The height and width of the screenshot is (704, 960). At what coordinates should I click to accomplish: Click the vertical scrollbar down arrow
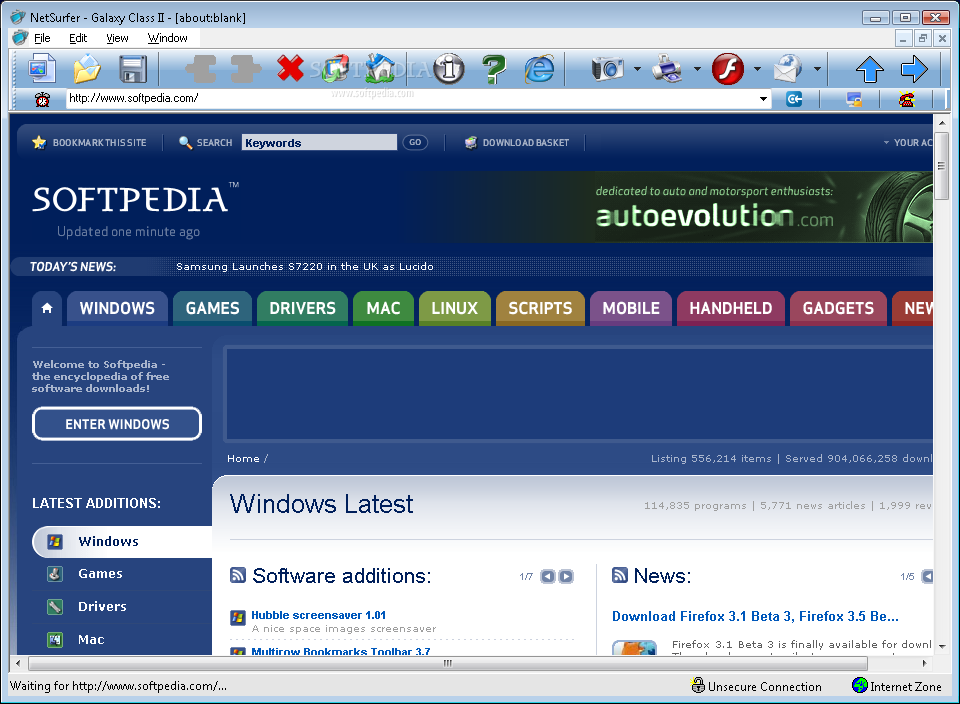(x=942, y=646)
